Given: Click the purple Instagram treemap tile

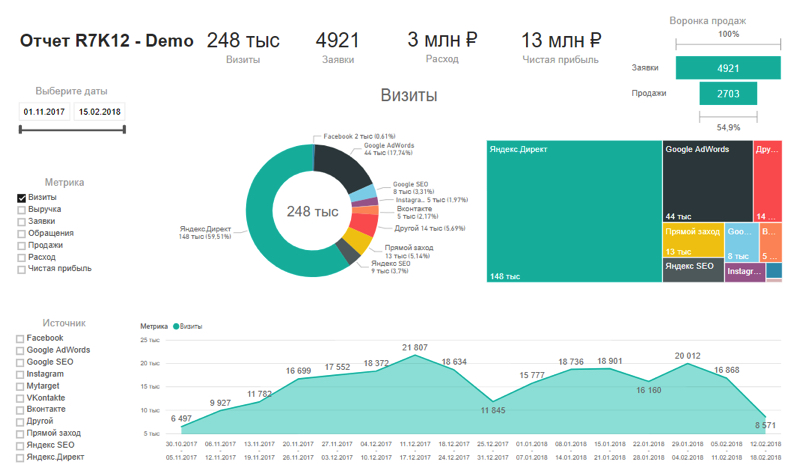Looking at the screenshot, I should tap(744, 272).
